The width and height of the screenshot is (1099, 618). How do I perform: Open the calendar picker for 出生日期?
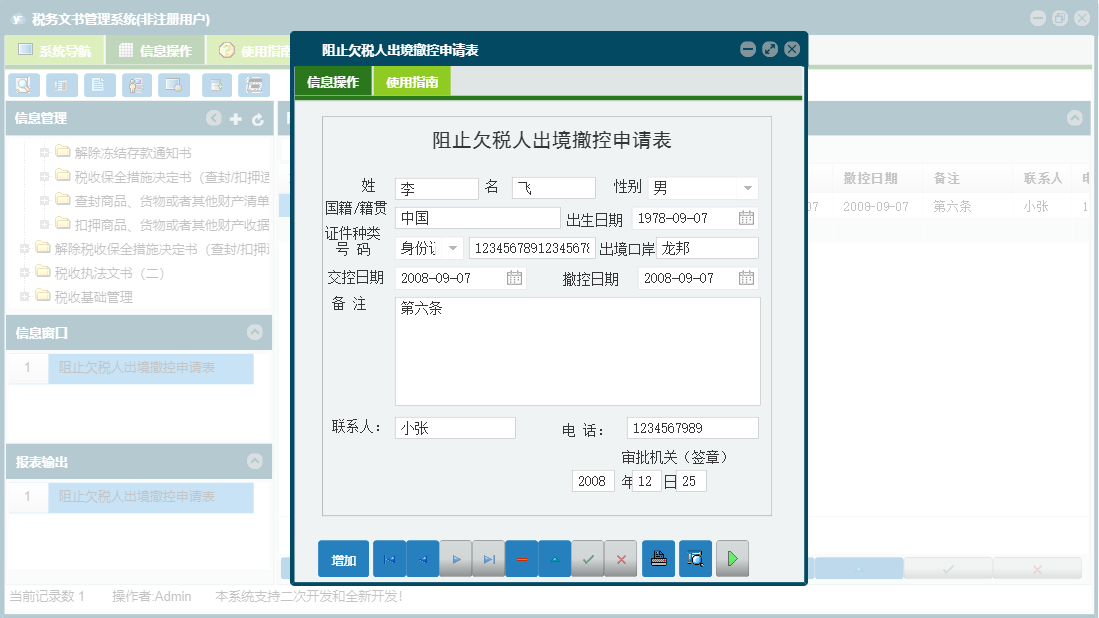[x=745, y=217]
